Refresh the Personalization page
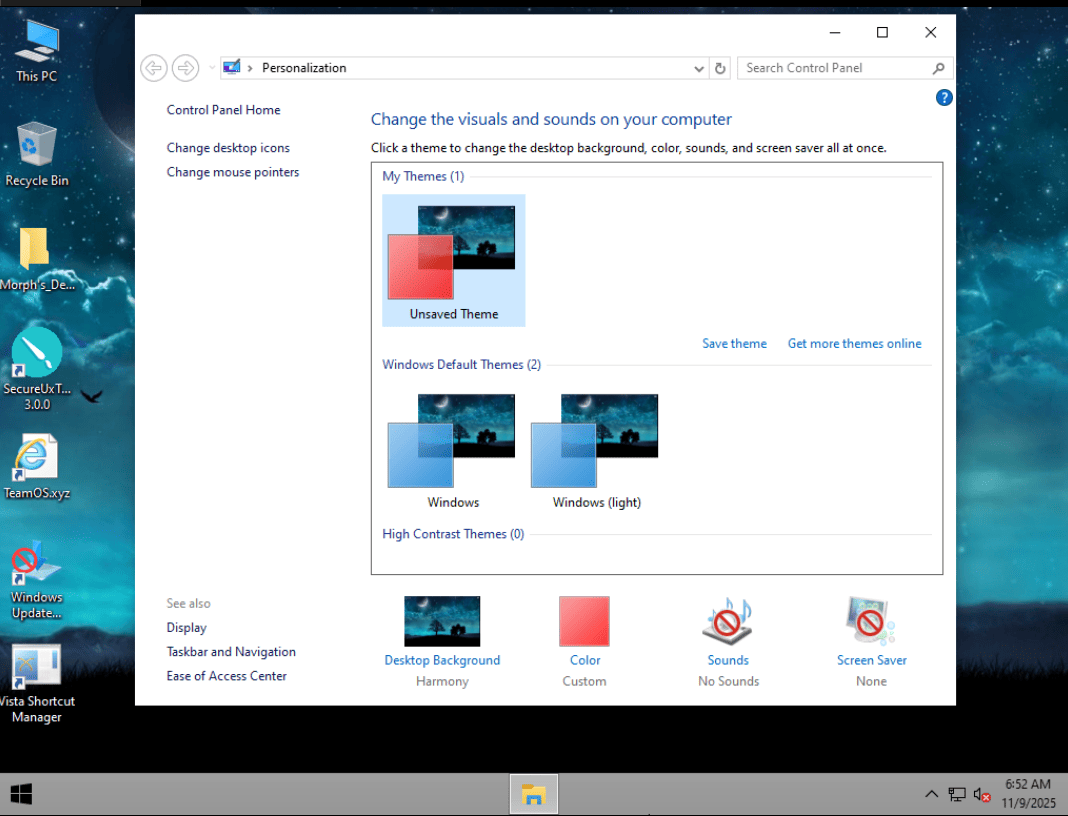 [720, 68]
